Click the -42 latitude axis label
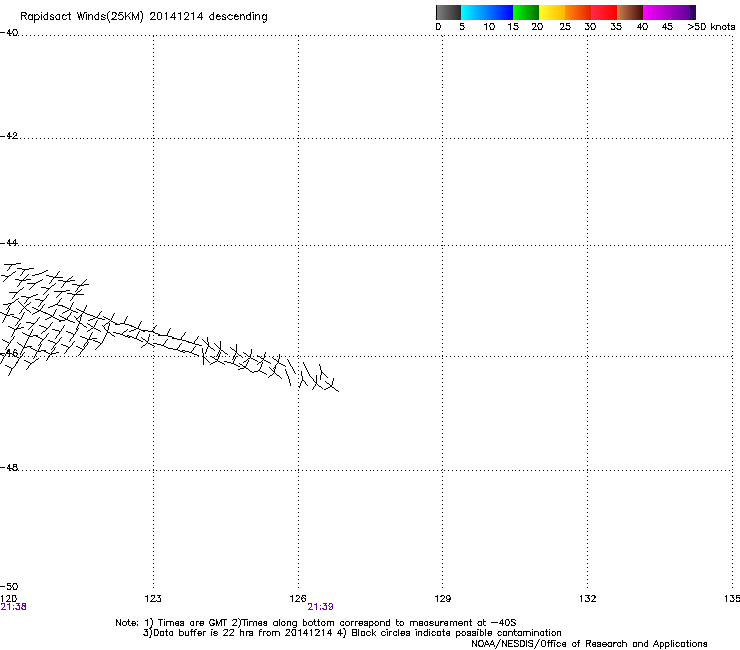The width and height of the screenshot is (740, 650). (9, 135)
